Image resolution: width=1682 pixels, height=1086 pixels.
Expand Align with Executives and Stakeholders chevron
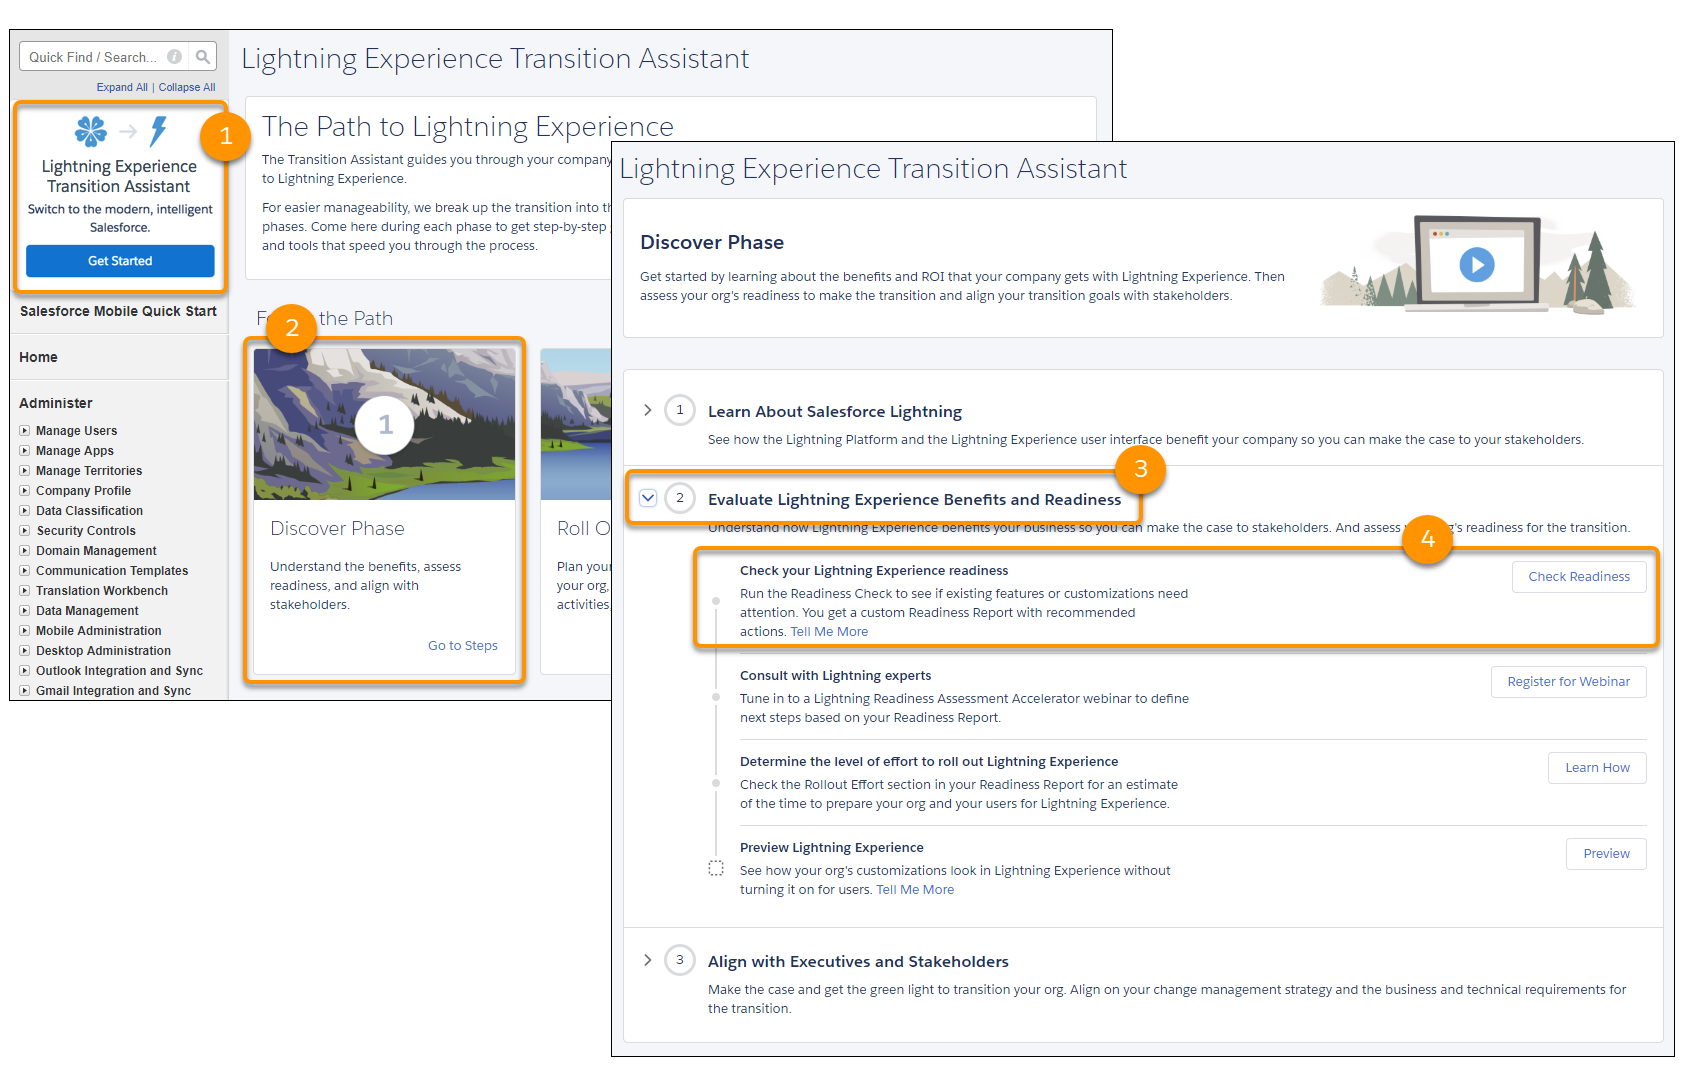(648, 960)
